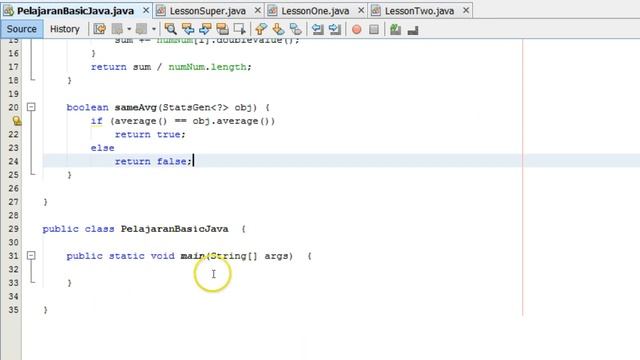The height and width of the screenshot is (360, 640).
Task: Click 'numNum.length' on line 17
Action: [x=207, y=67]
